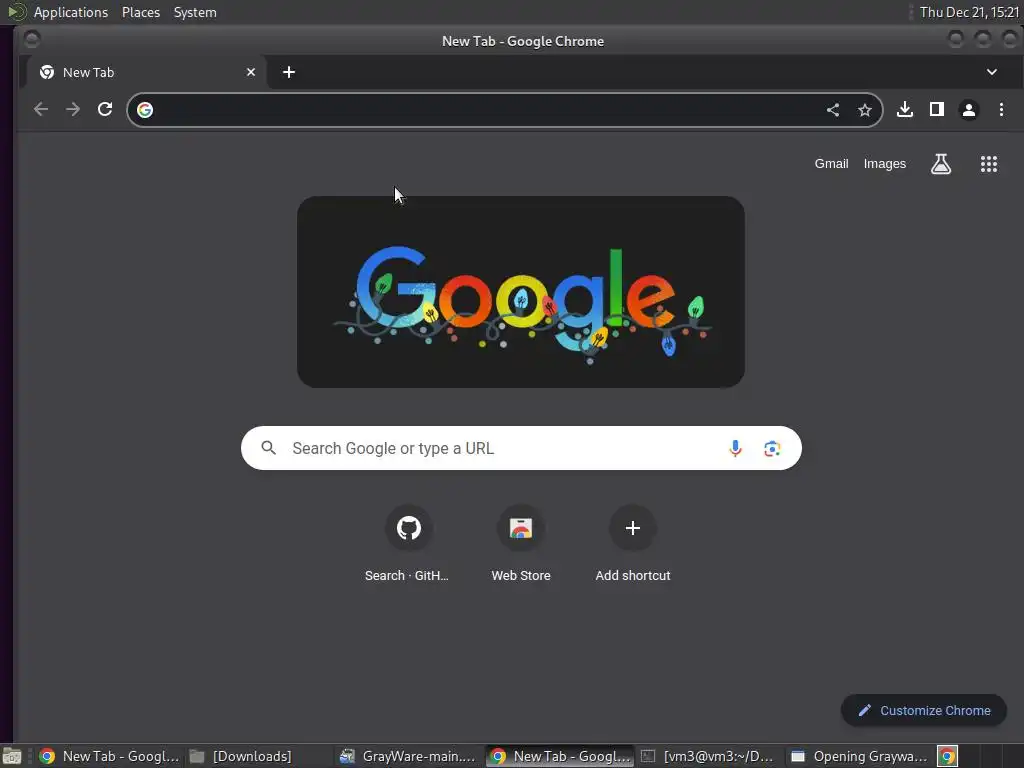Click the Search Google or type a URL box

520,448
